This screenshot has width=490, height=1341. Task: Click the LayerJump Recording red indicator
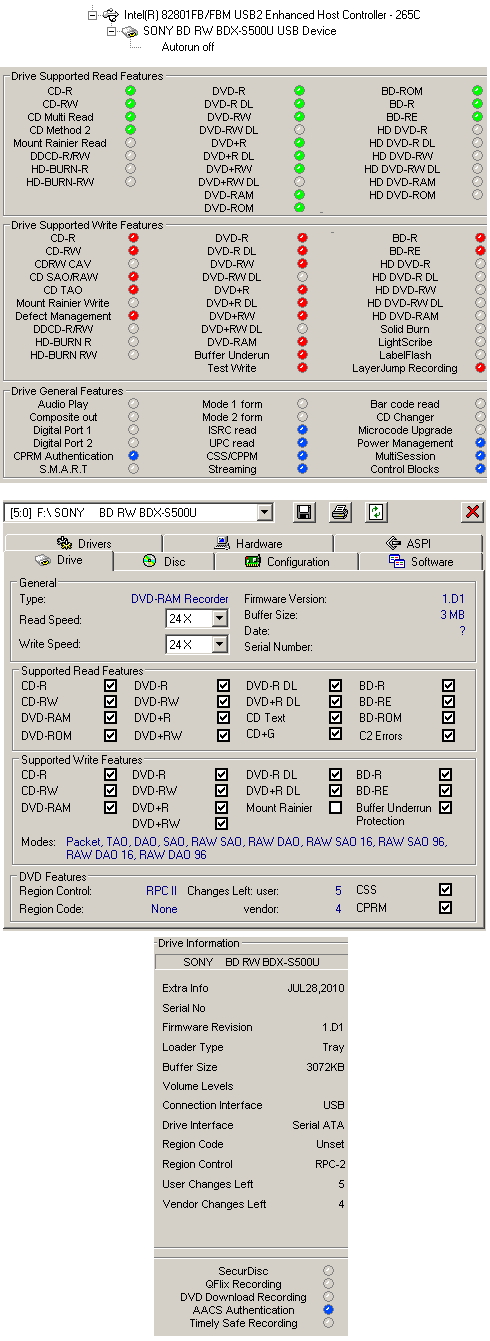[479, 368]
